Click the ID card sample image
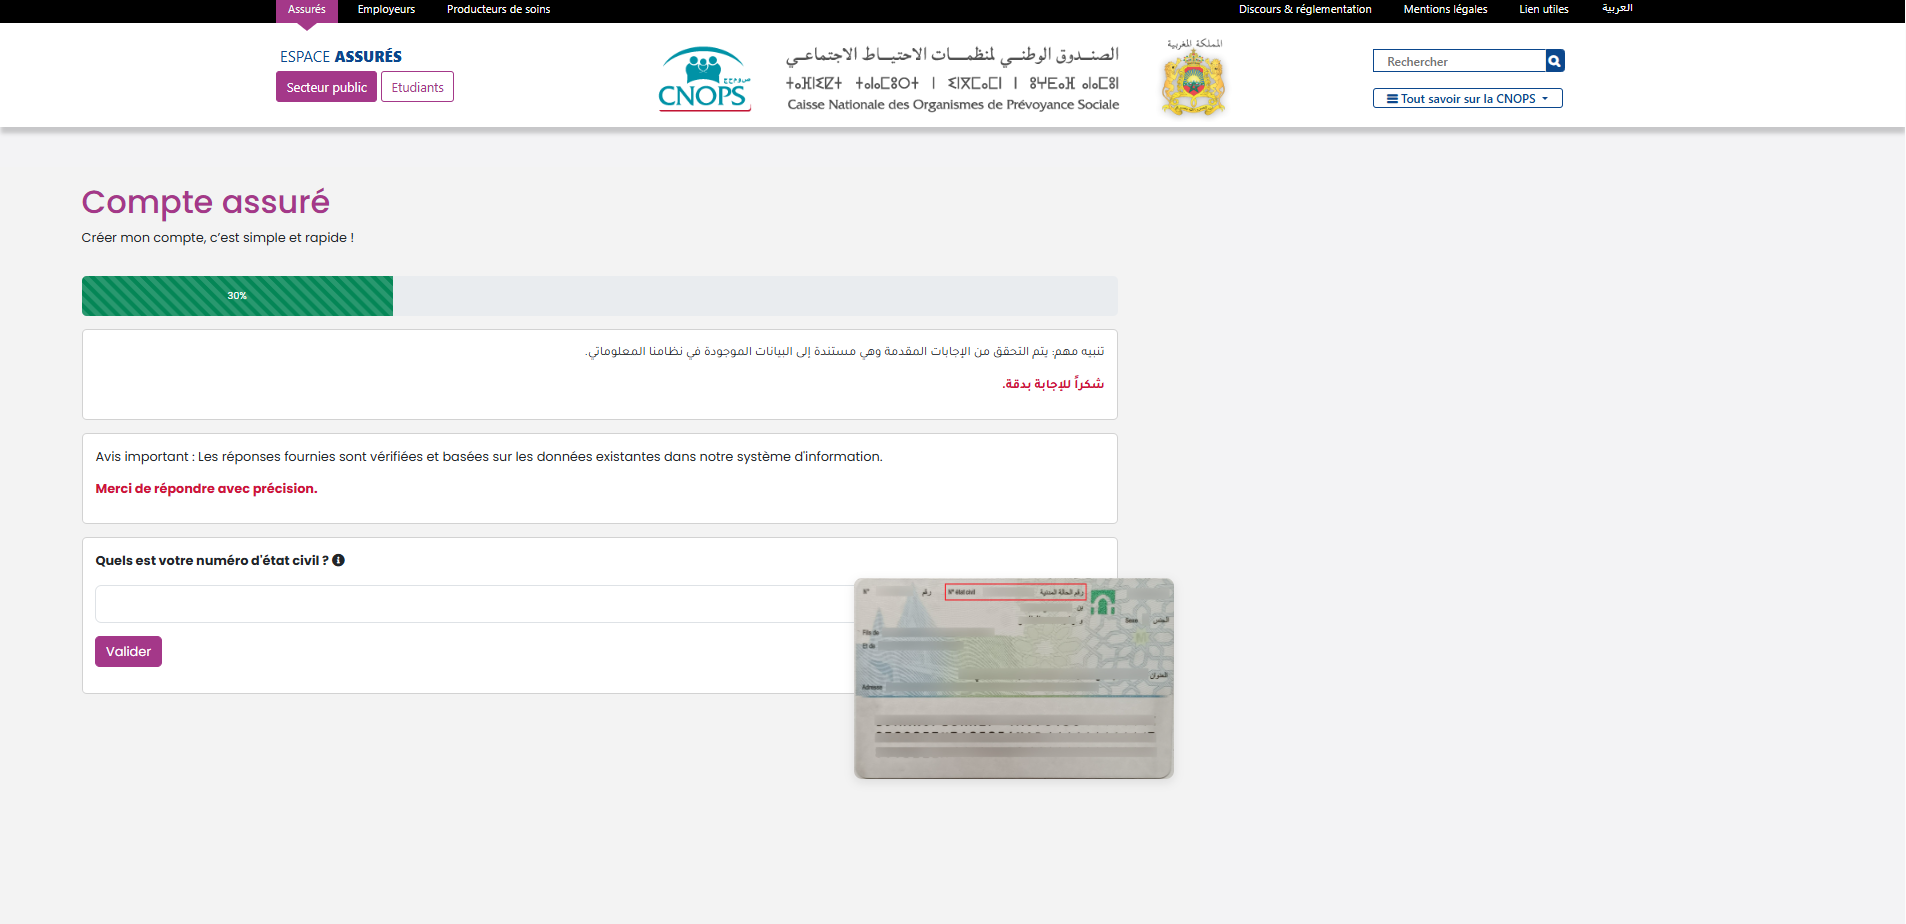The image size is (1906, 924). click(x=1013, y=678)
